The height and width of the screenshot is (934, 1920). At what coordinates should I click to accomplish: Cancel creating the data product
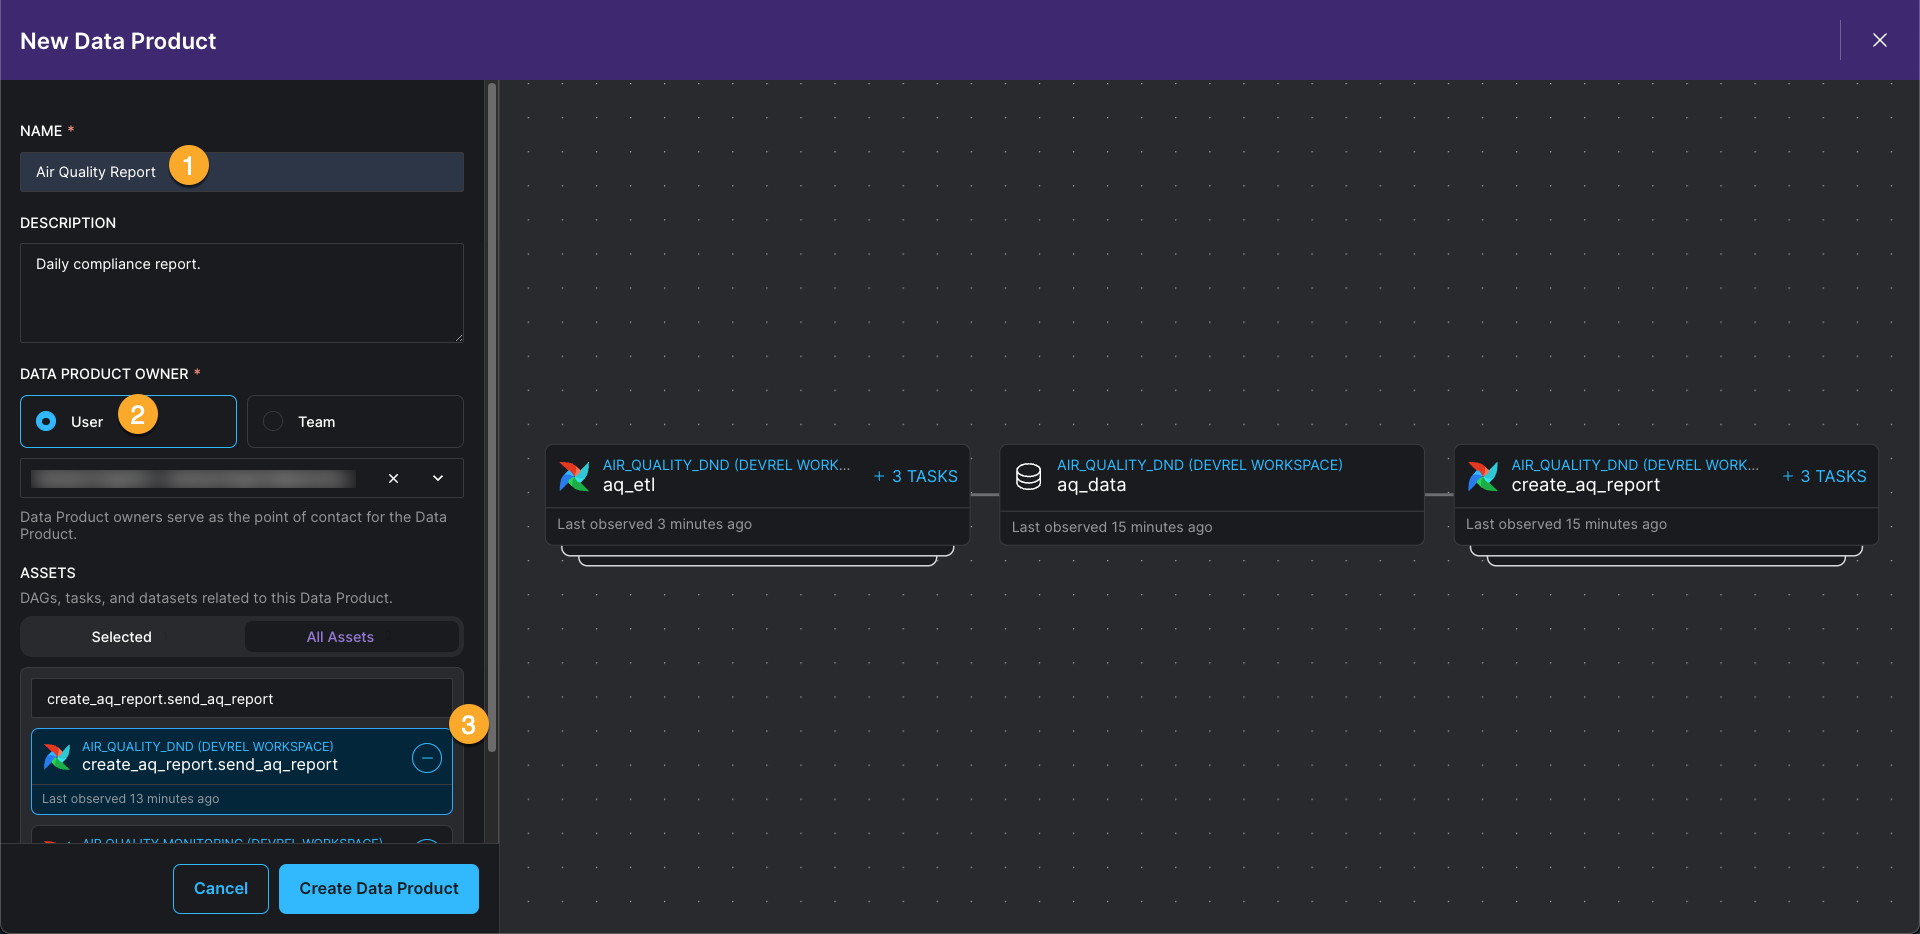pos(220,888)
